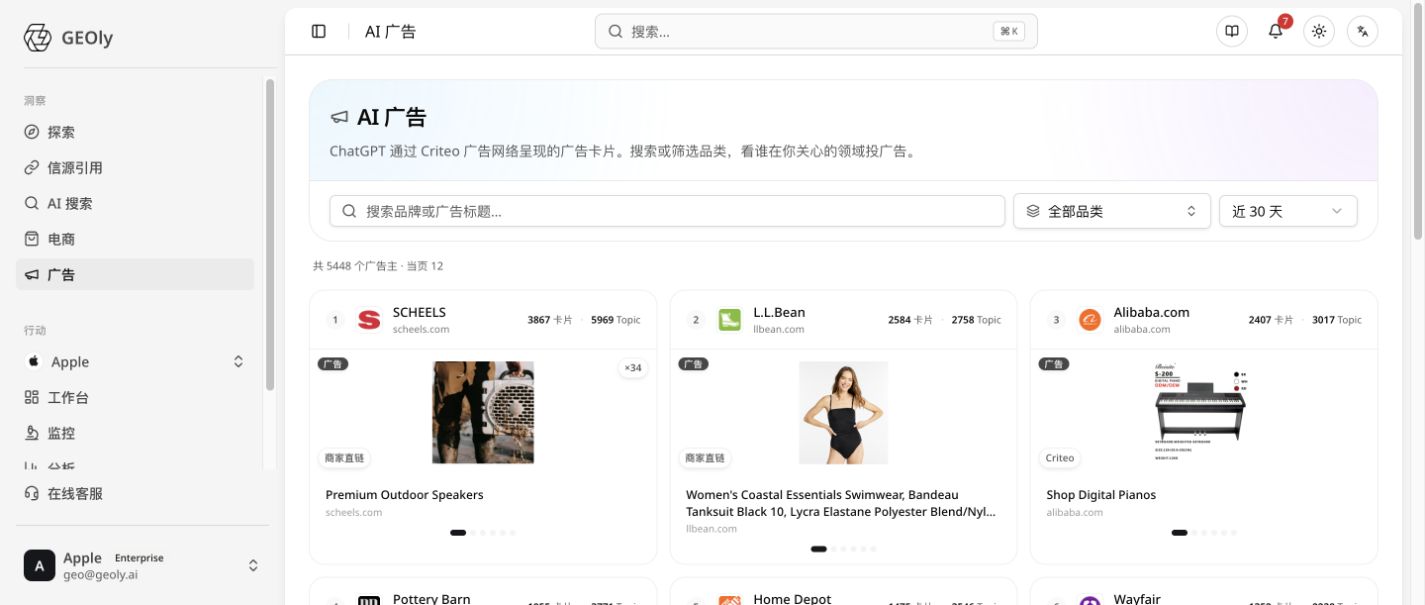Click the 工作台 grid icon in sidebar
This screenshot has width=1425, height=605.
(32, 397)
